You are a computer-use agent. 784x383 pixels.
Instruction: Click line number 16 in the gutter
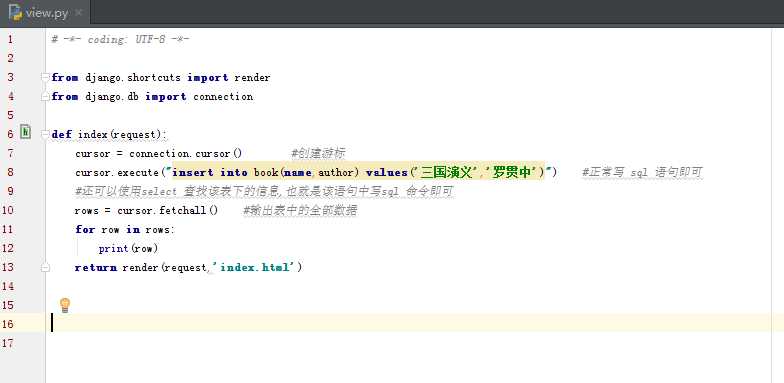pyautogui.click(x=8, y=324)
